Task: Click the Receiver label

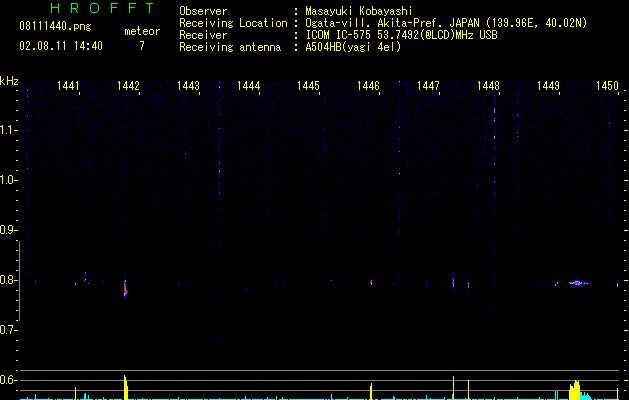Action: coord(203,35)
